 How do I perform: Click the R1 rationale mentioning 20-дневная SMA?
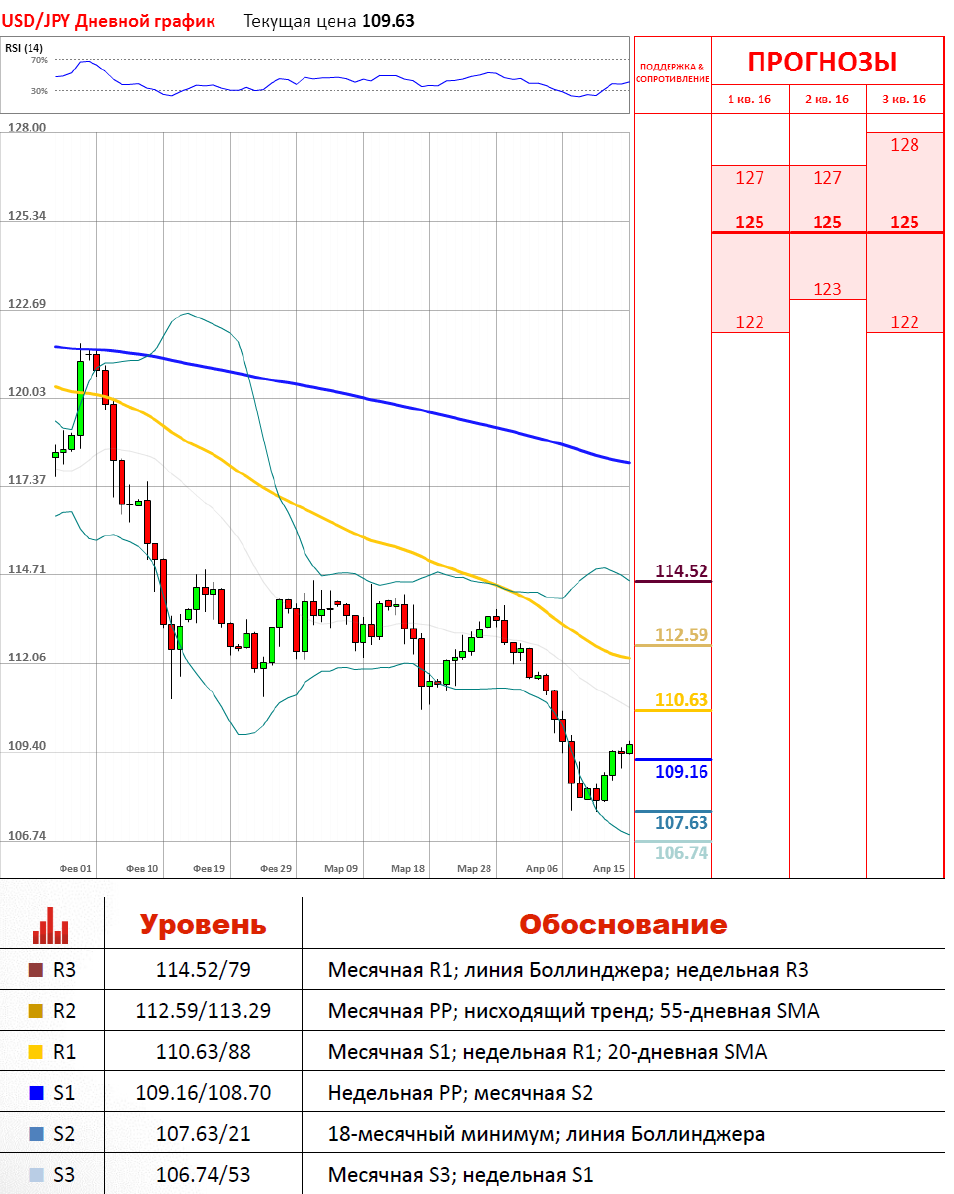[x=547, y=1052]
